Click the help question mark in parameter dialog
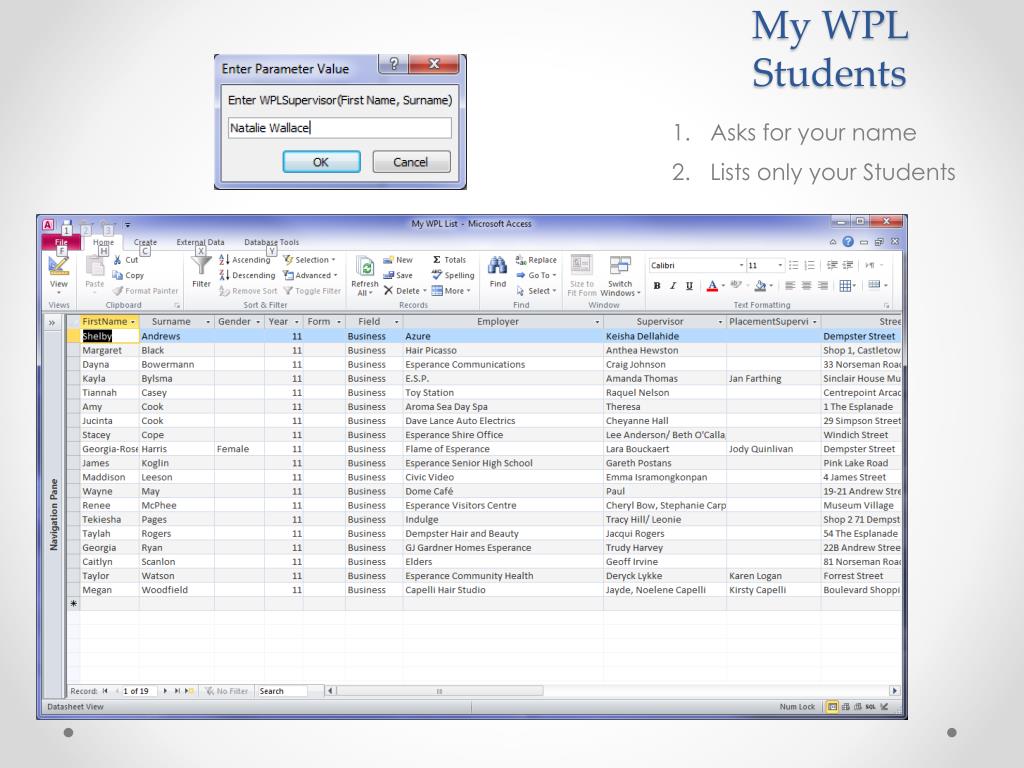The height and width of the screenshot is (768, 1024). (394, 64)
